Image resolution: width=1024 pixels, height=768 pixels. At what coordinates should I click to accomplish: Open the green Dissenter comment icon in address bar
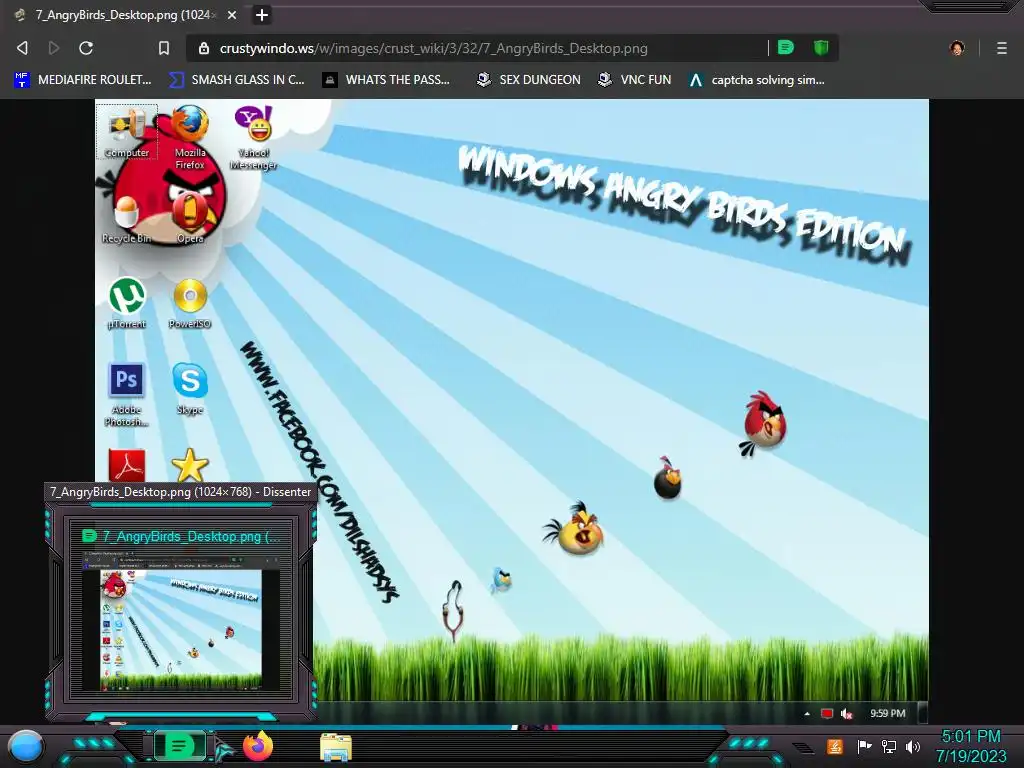pos(786,47)
